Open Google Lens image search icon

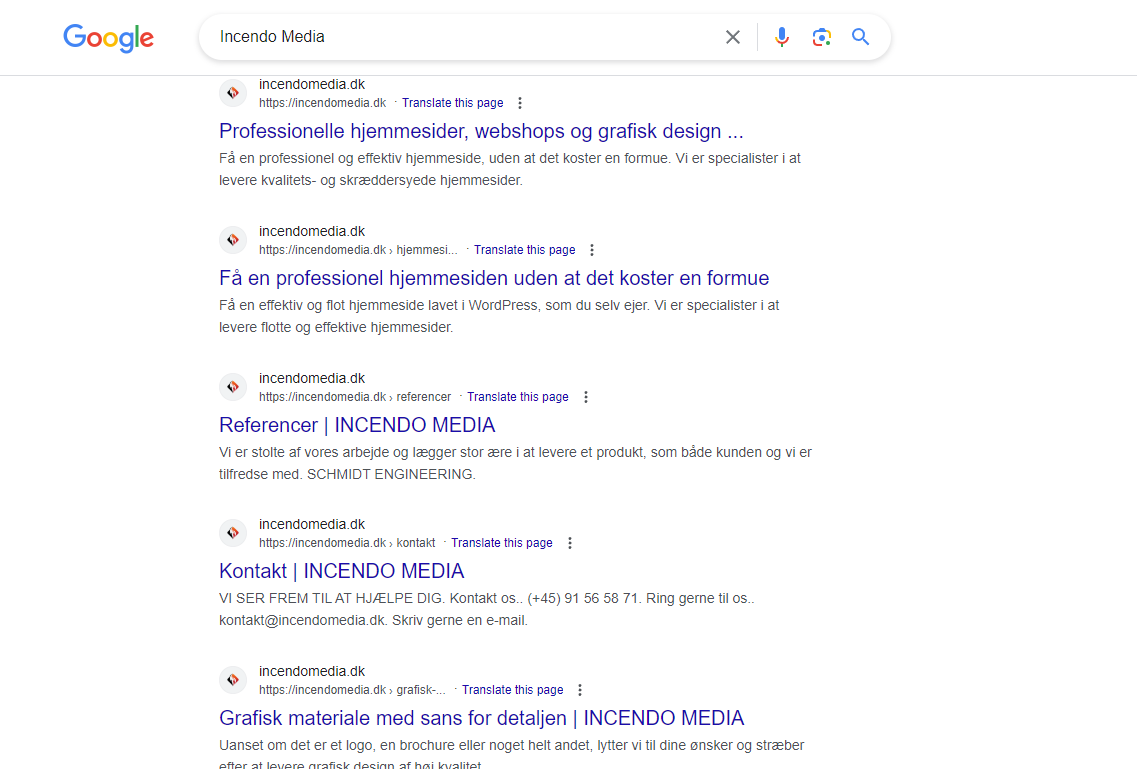(822, 37)
